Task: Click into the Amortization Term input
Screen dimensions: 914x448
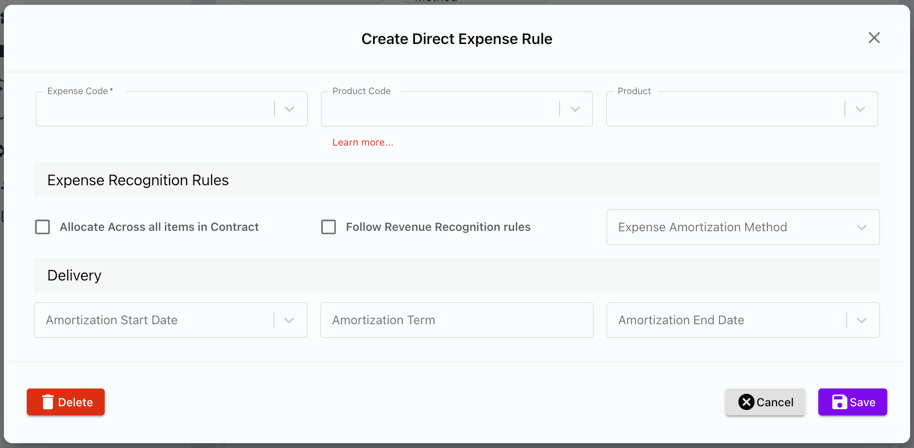Action: [x=456, y=320]
